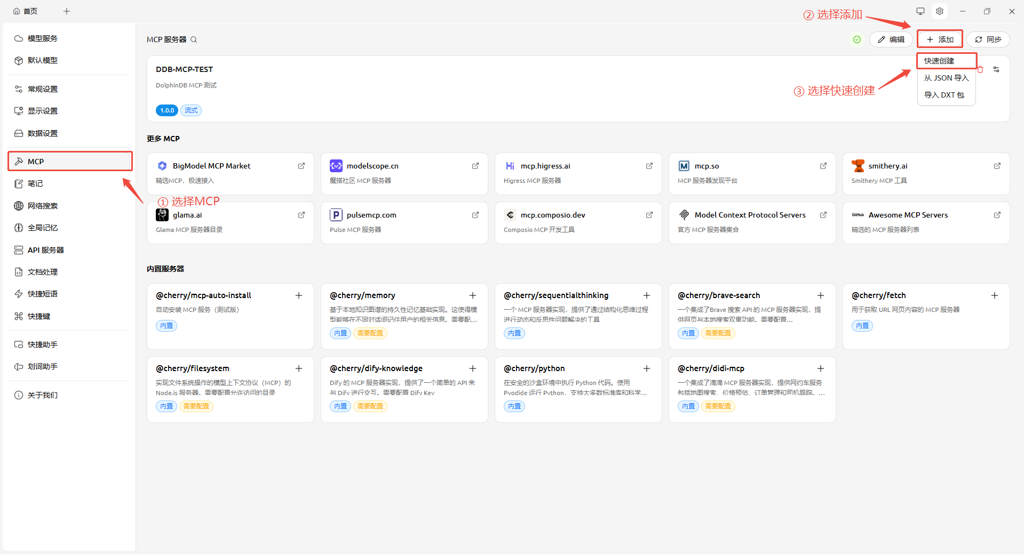
Task: Click the gear settings icon in title bar
Action: [939, 12]
